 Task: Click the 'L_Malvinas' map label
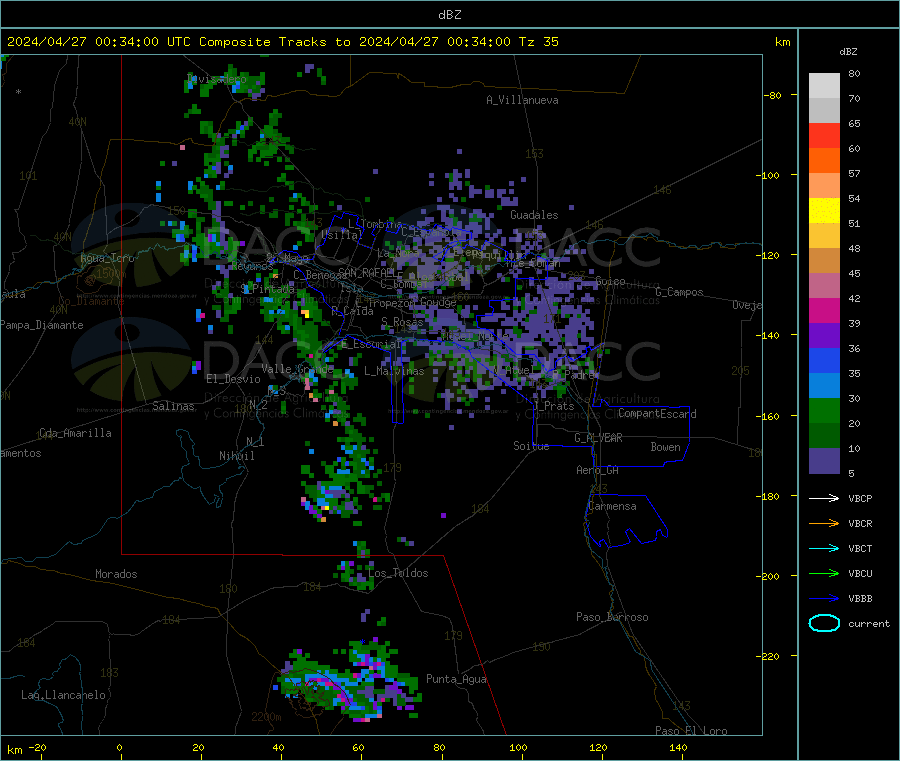click(x=394, y=371)
